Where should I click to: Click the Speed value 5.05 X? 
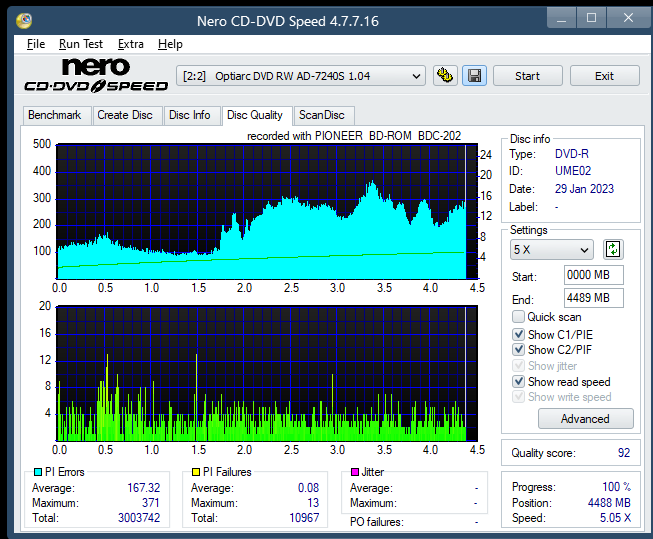click(x=615, y=518)
